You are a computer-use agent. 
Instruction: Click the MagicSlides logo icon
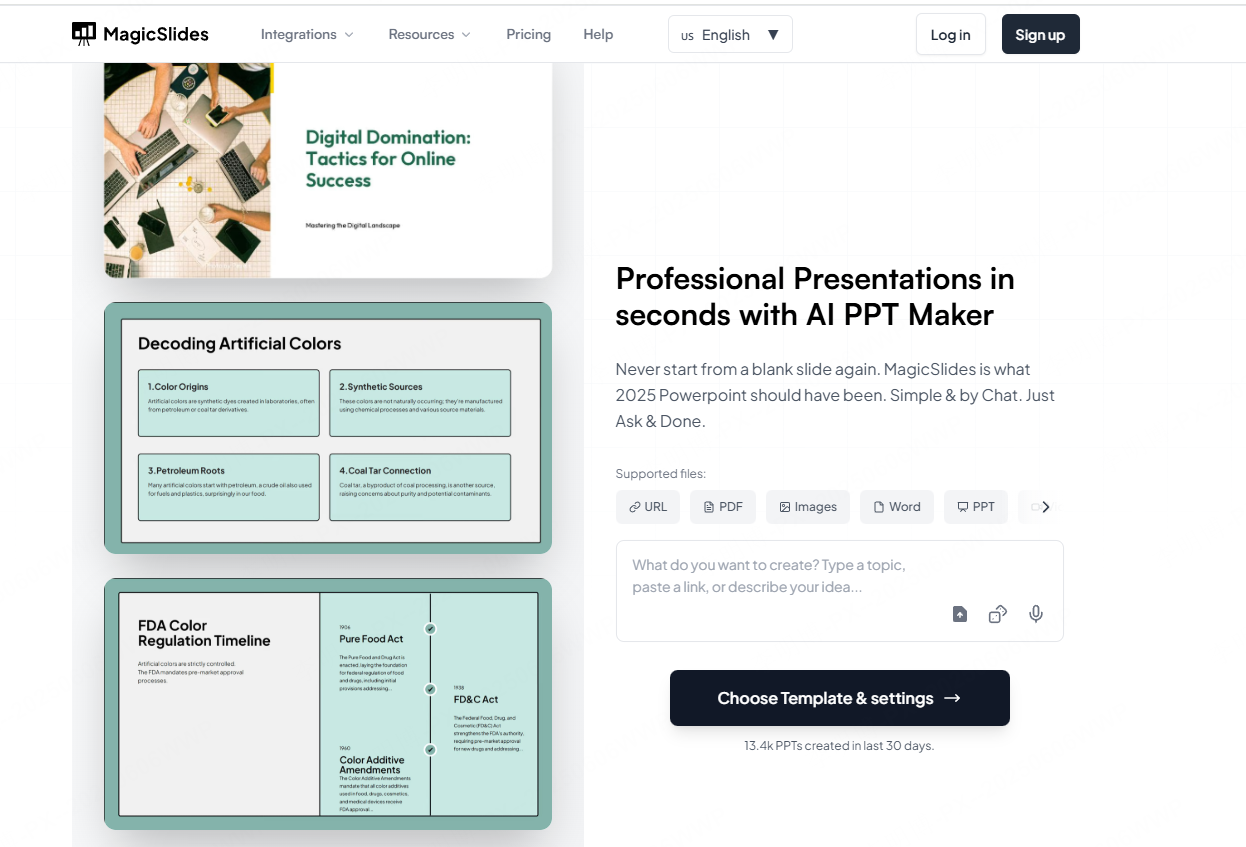pos(84,34)
